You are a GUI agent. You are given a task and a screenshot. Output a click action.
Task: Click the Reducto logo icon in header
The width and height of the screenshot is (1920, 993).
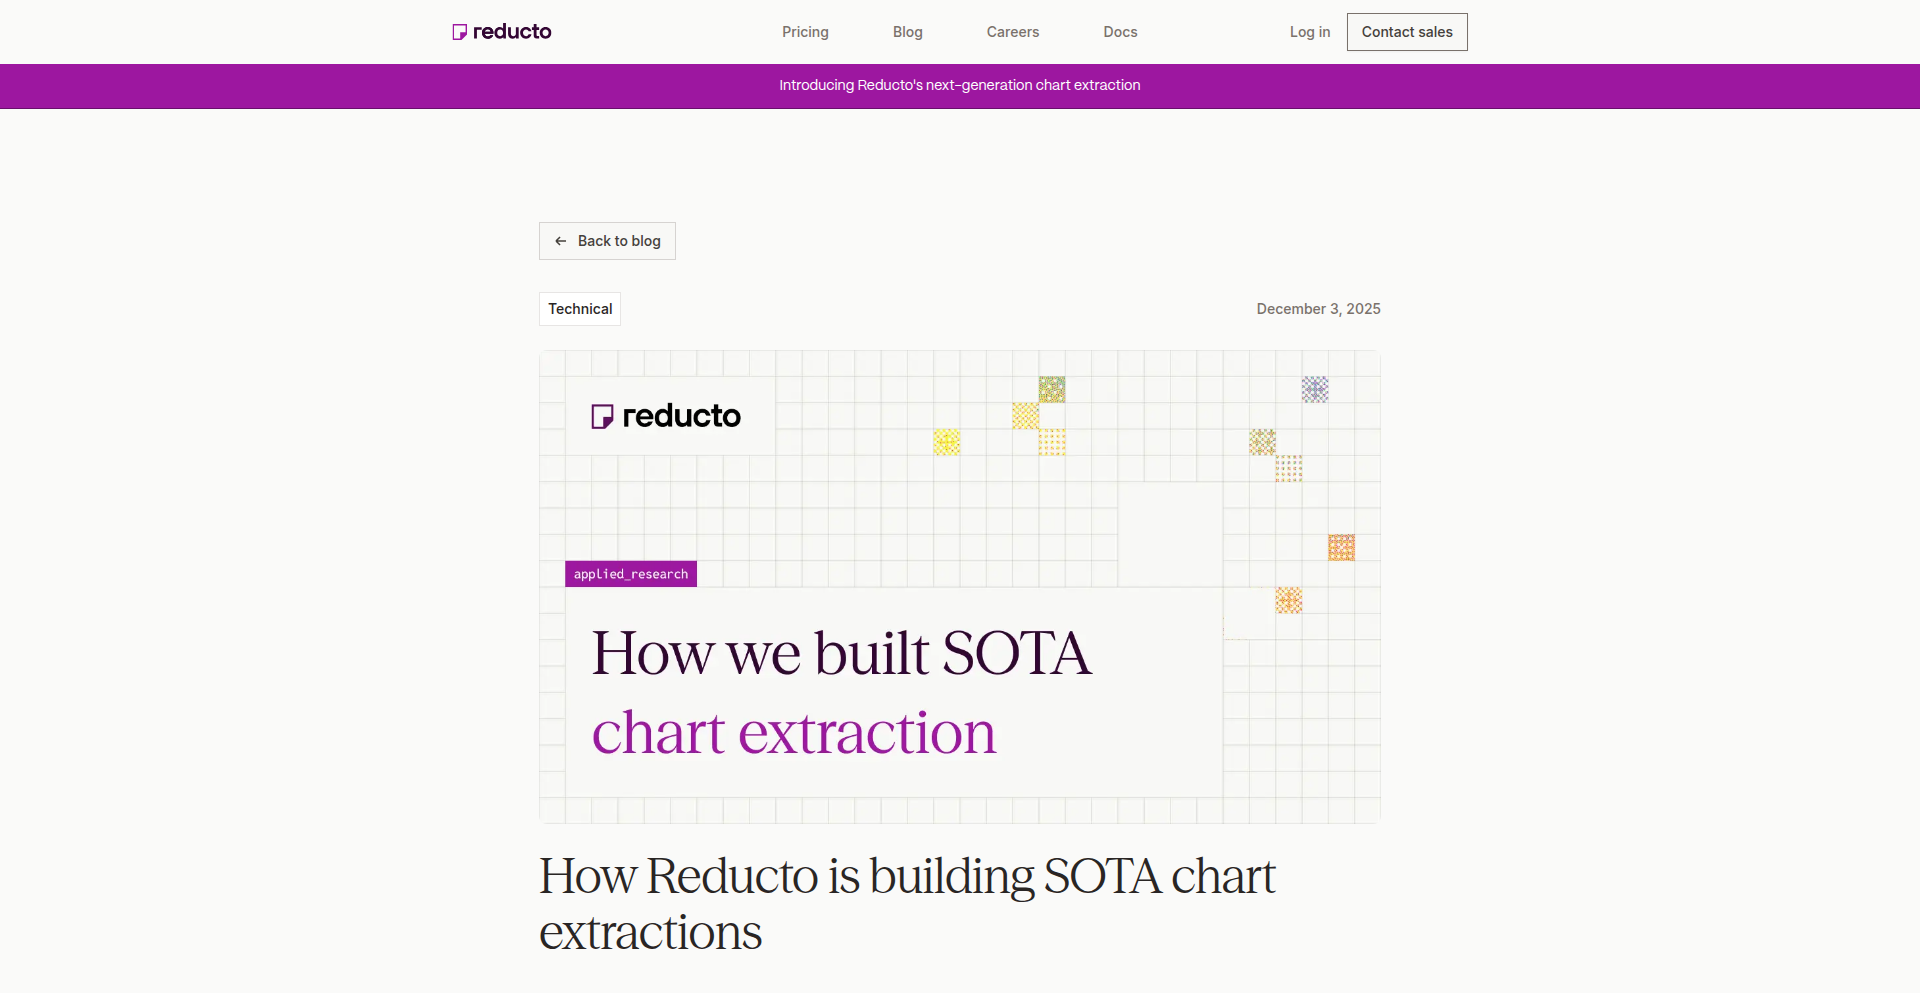coord(459,32)
